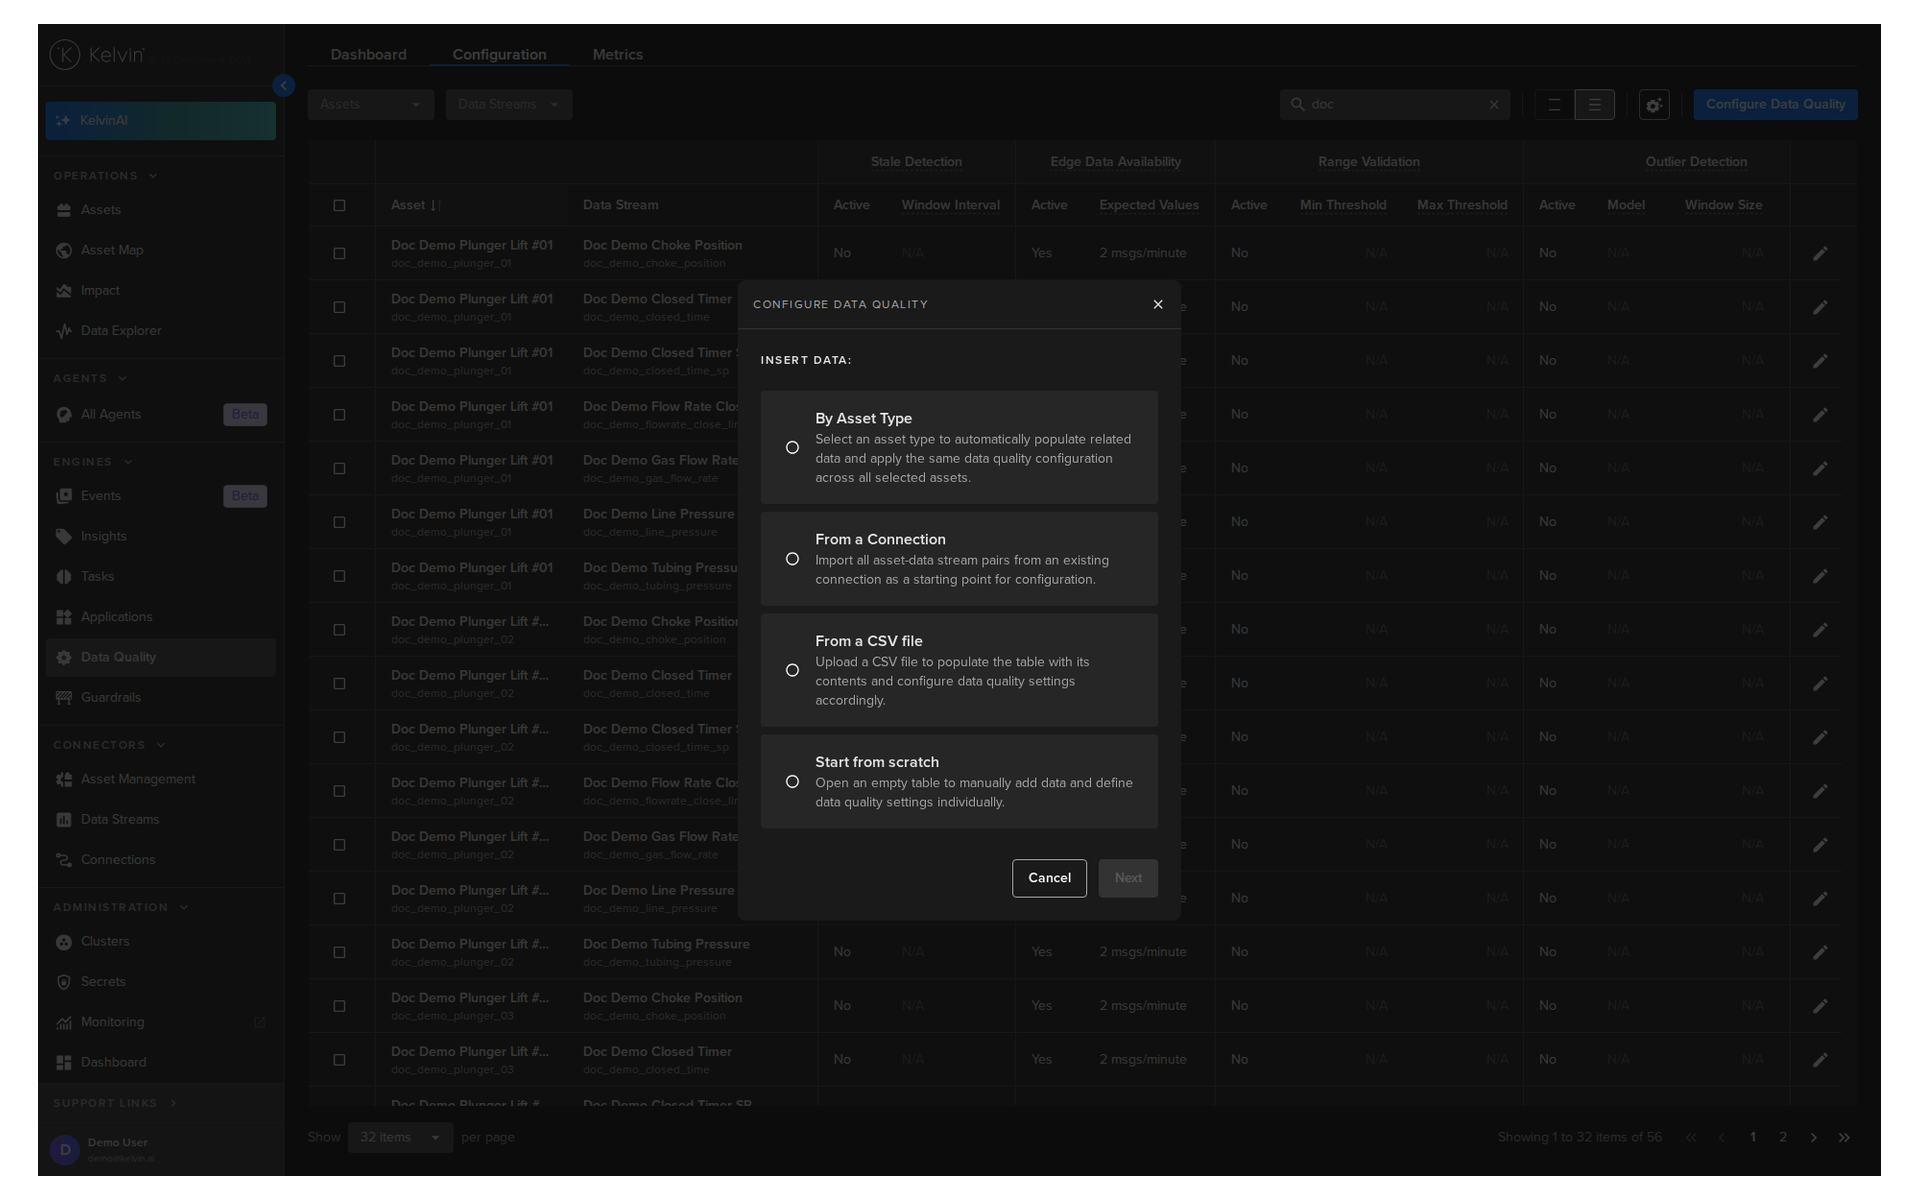Go to page 2 of results
1920x1200 pixels.
(1782, 1137)
